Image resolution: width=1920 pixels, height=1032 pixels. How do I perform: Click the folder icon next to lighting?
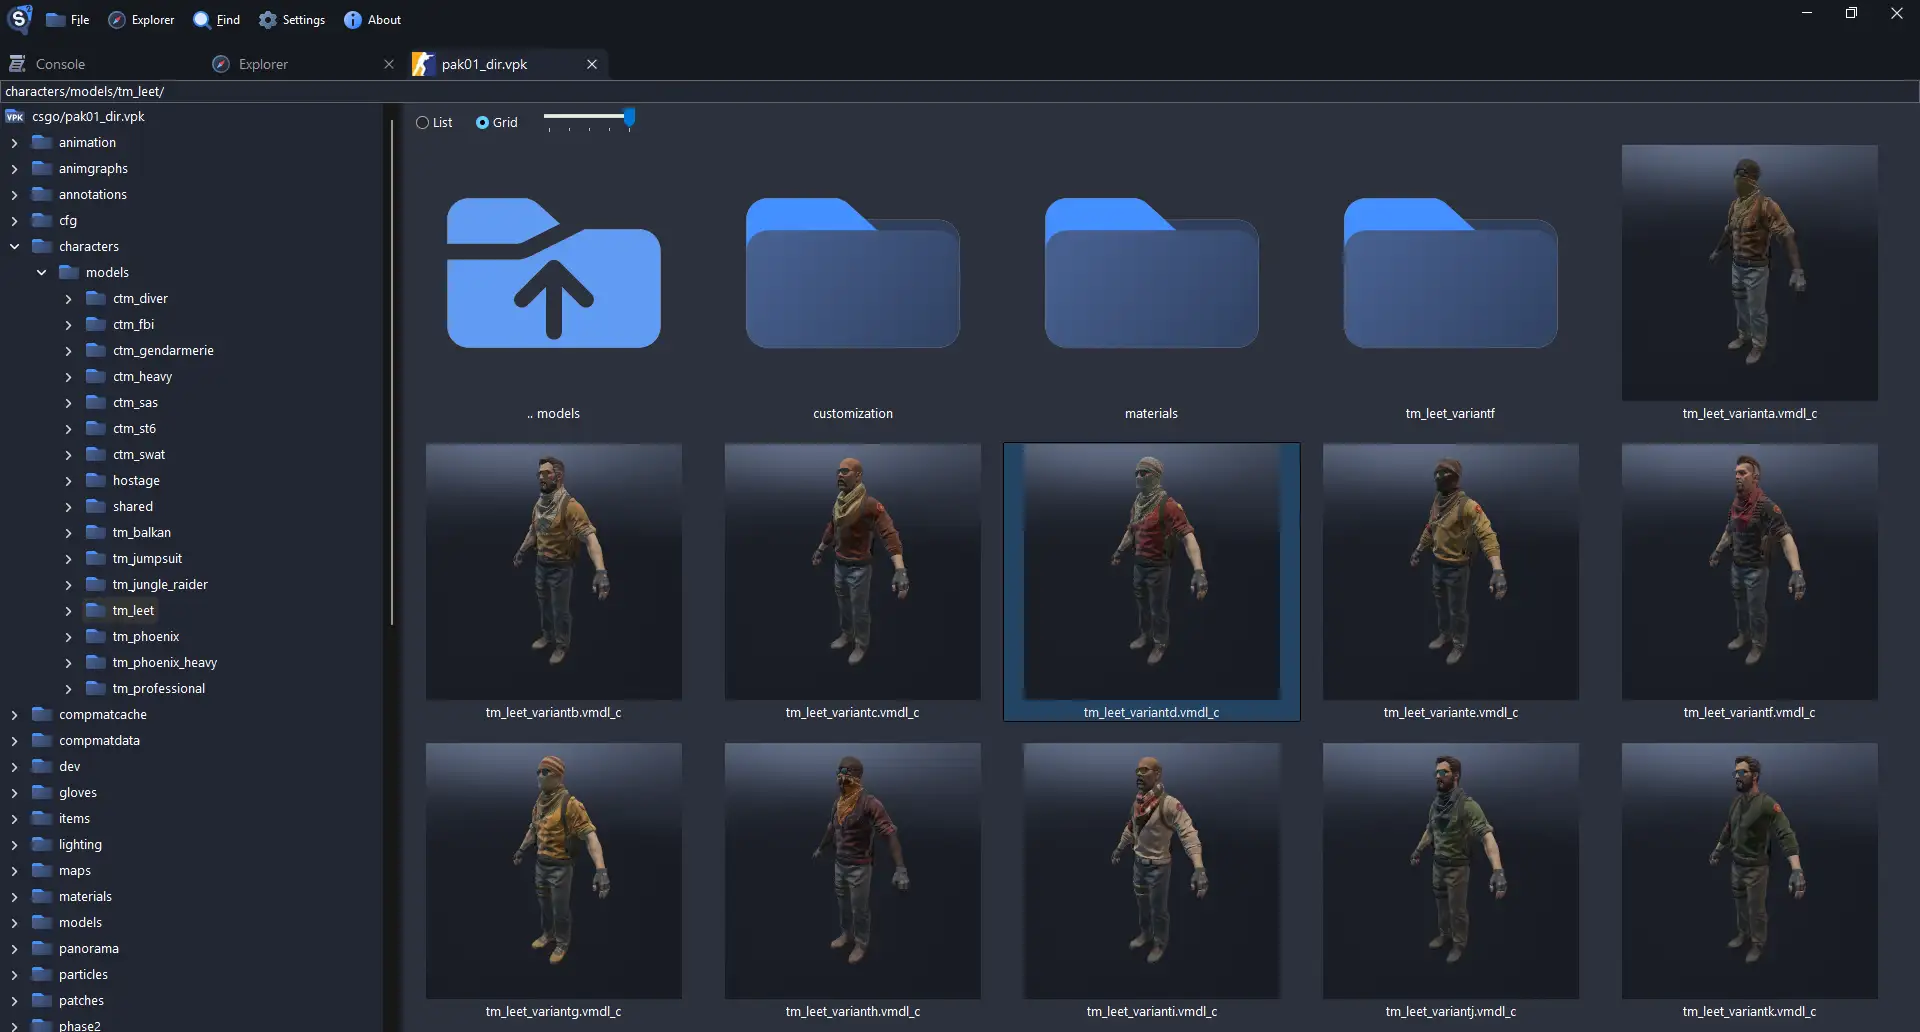[42, 844]
